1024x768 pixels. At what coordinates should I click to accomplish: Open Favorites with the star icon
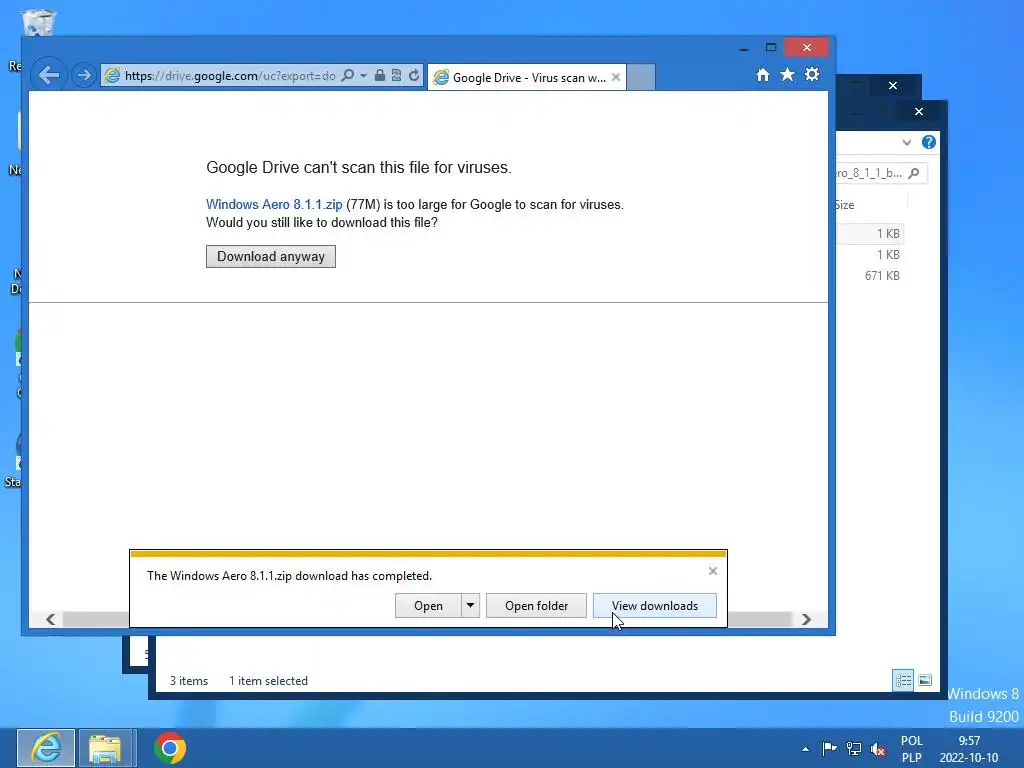788,75
